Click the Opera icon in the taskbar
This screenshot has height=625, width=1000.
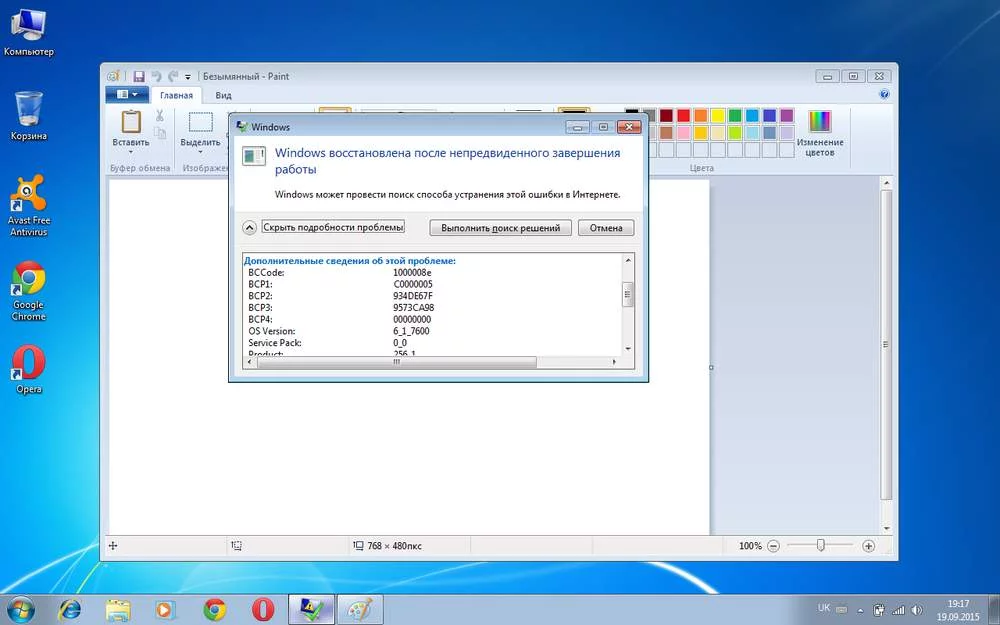[x=263, y=609]
